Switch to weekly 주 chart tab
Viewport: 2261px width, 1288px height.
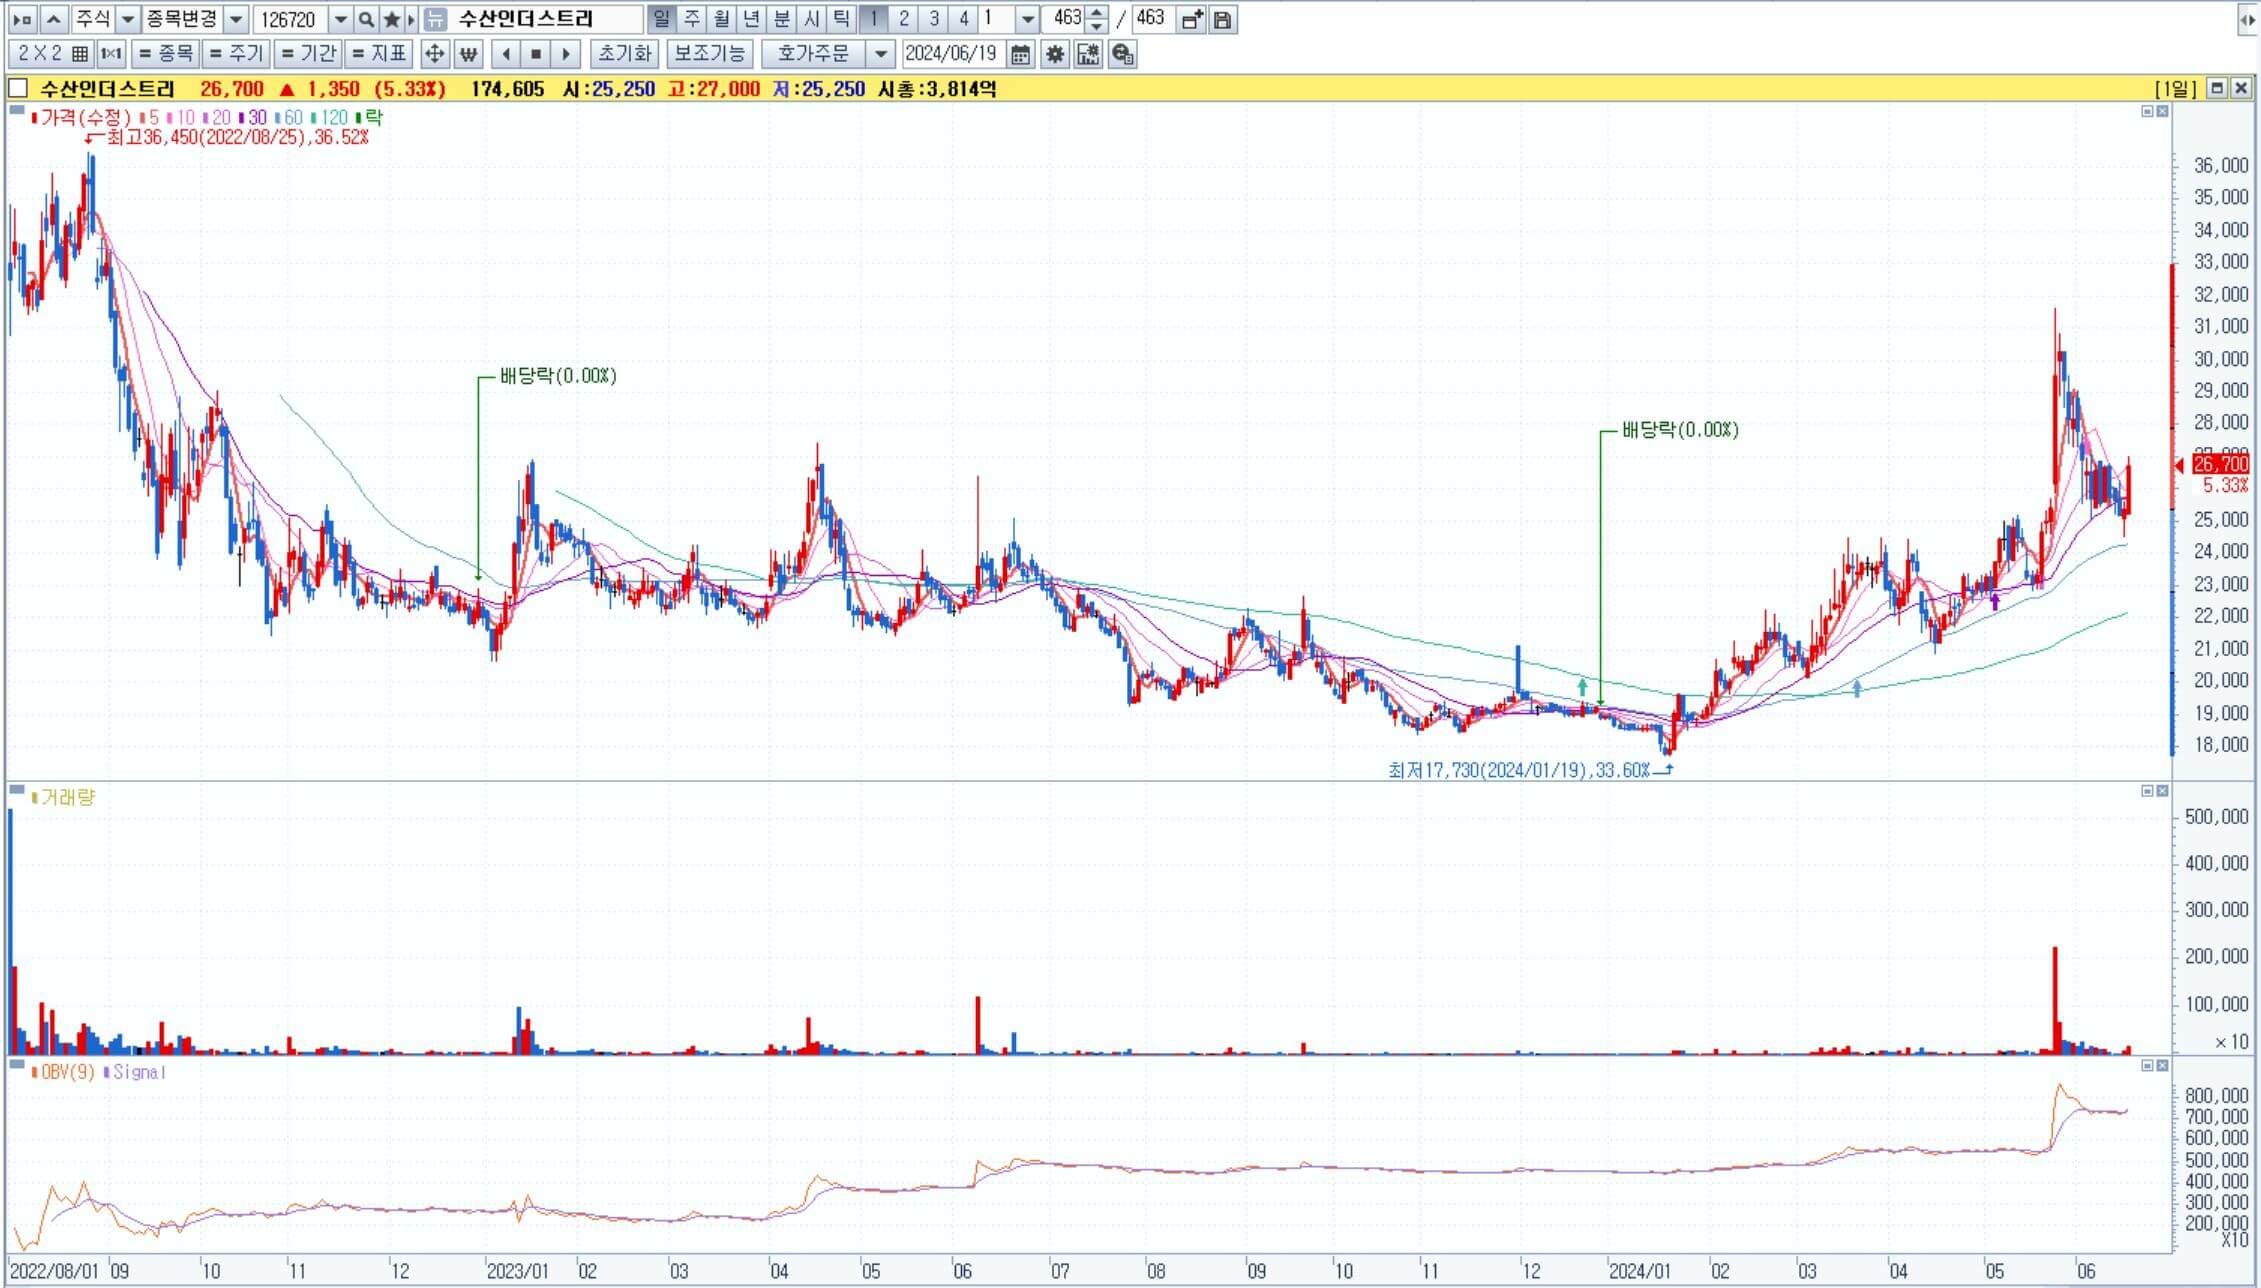[x=691, y=19]
